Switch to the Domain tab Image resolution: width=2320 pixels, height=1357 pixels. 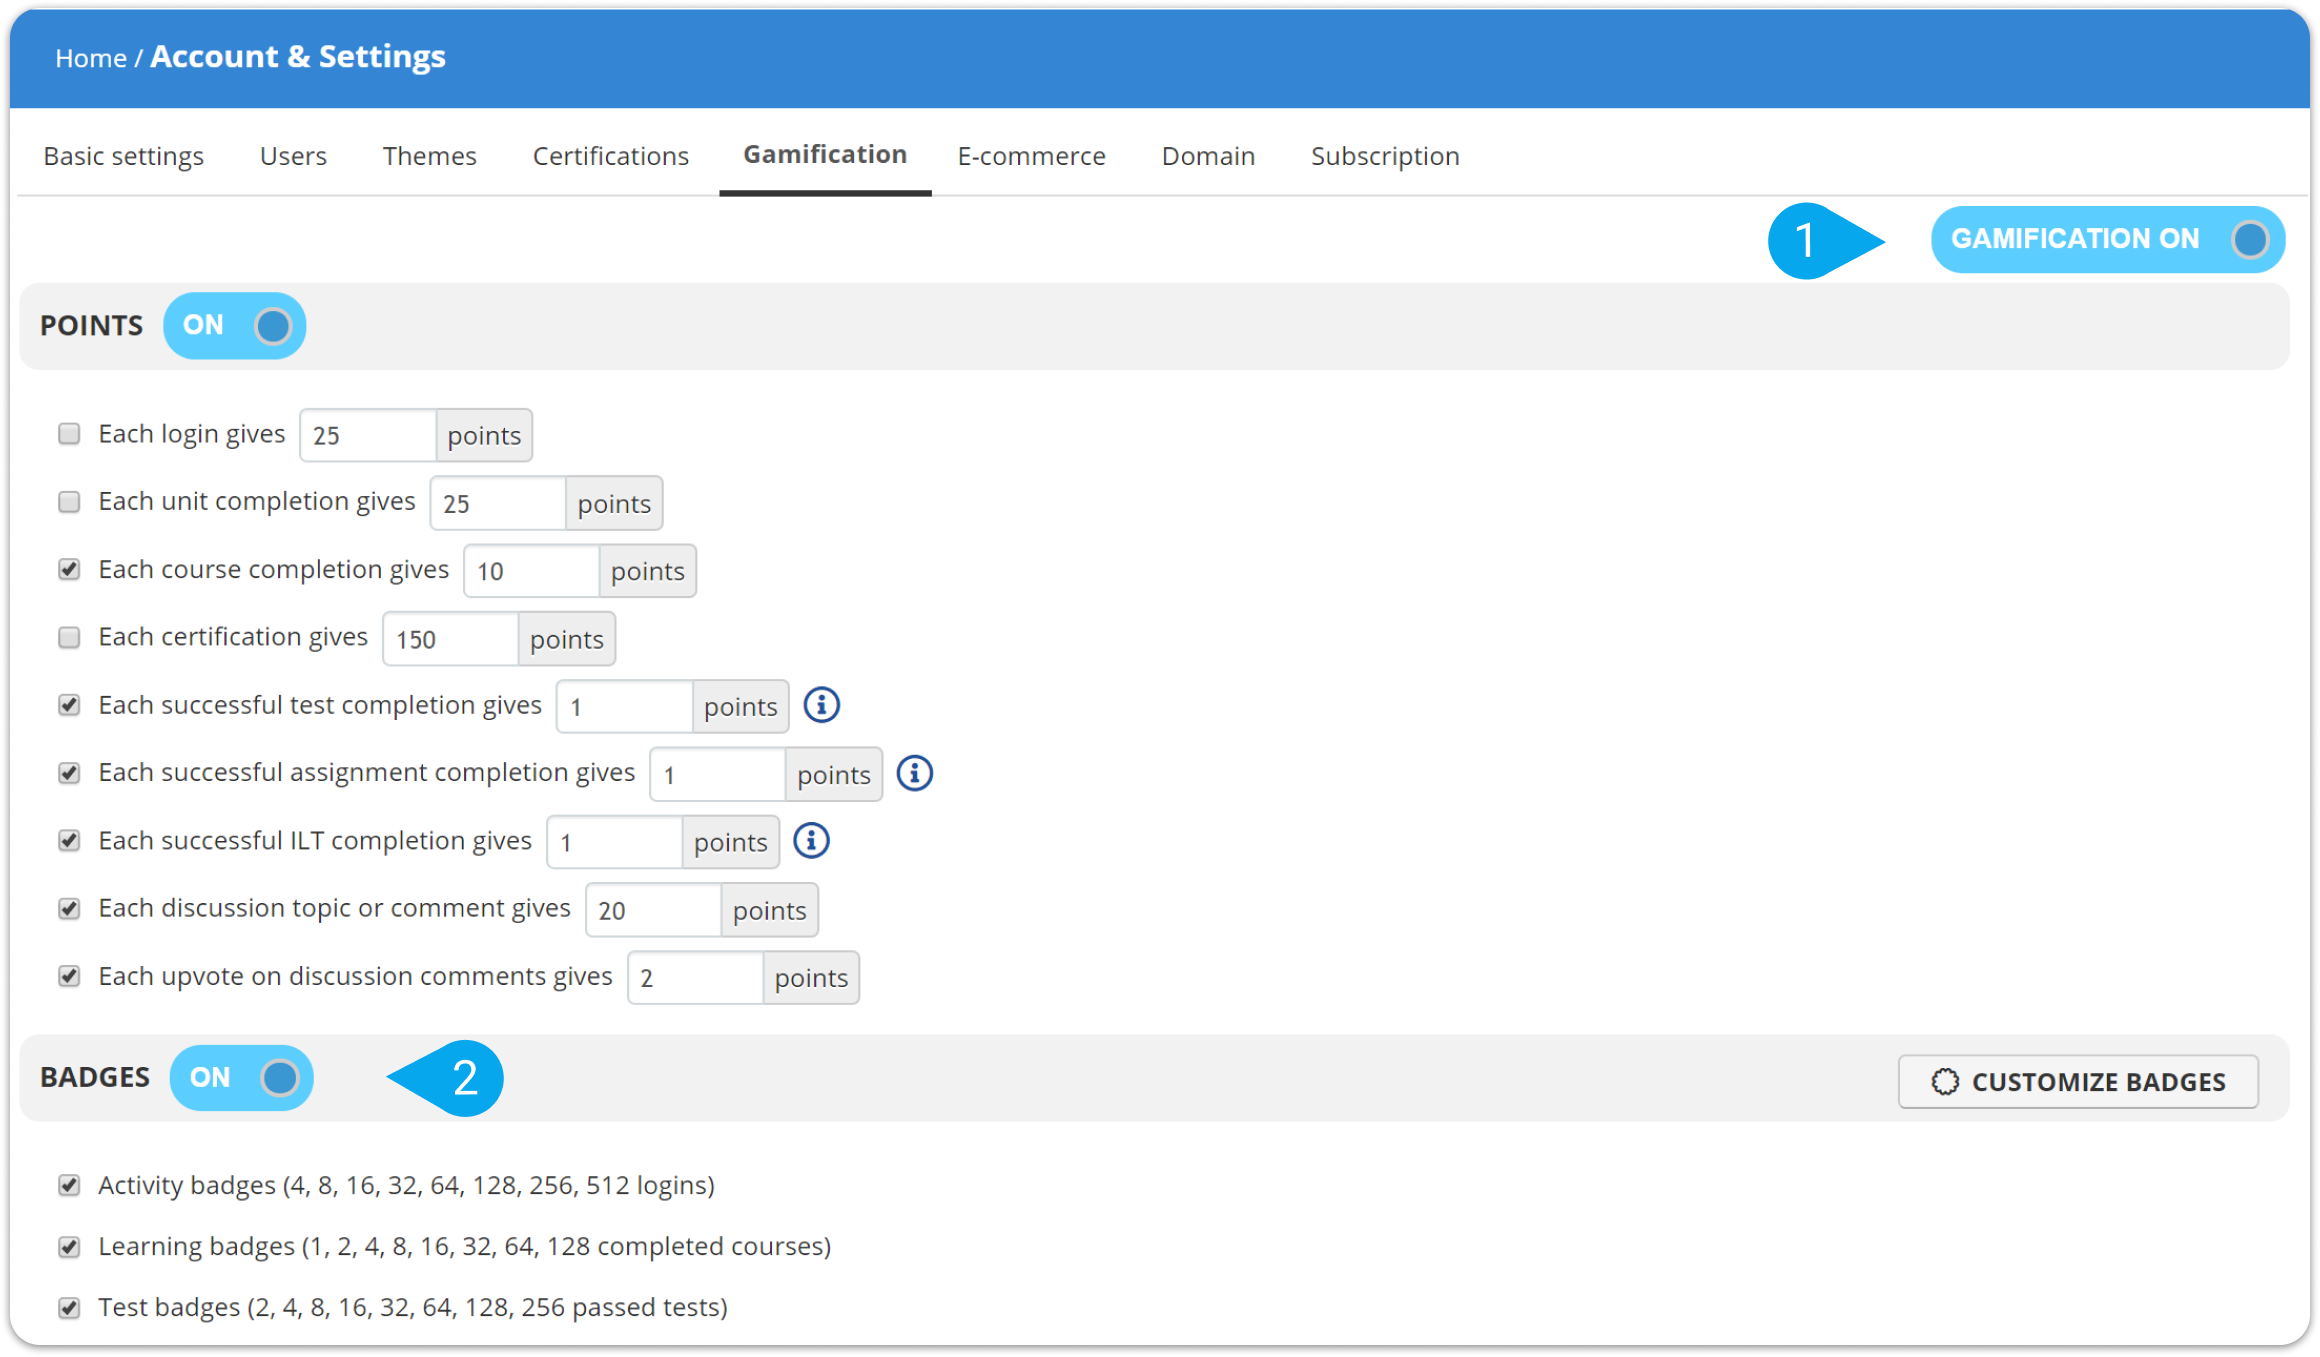(x=1208, y=156)
